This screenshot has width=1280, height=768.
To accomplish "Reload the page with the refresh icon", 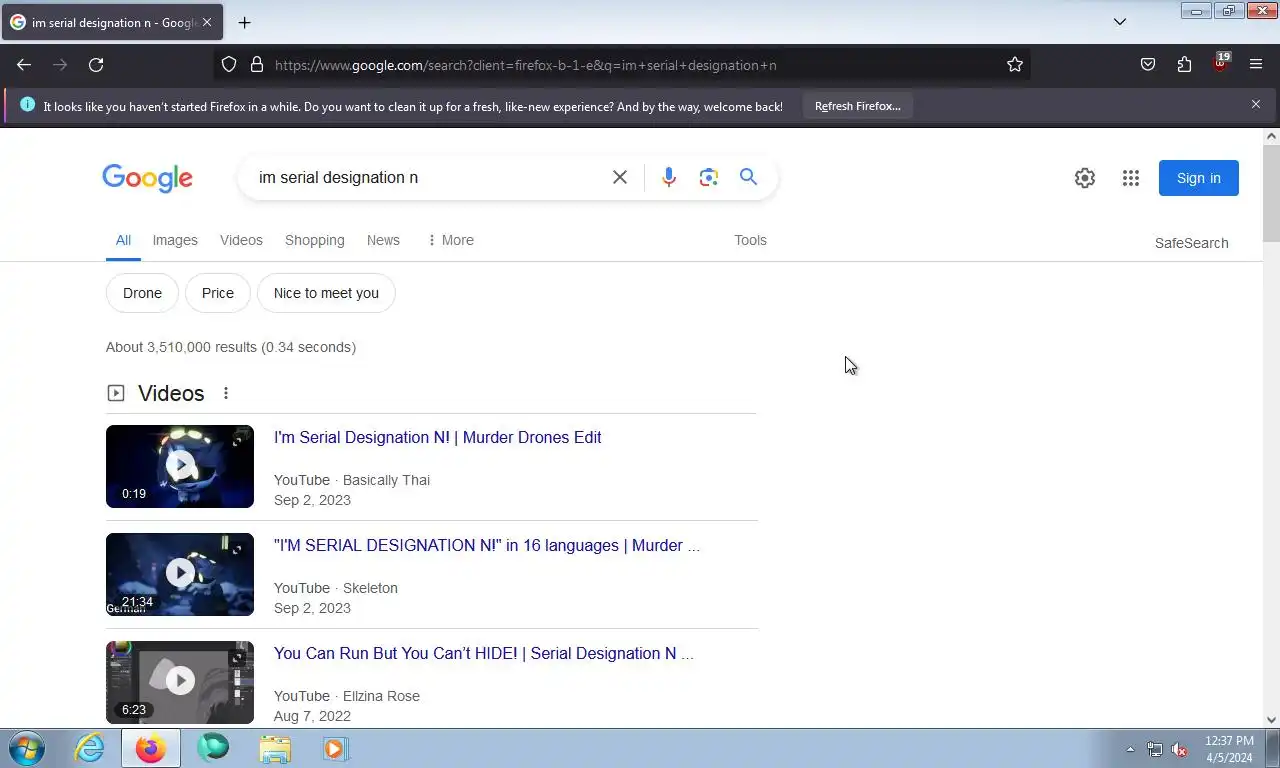I will click(x=96, y=65).
